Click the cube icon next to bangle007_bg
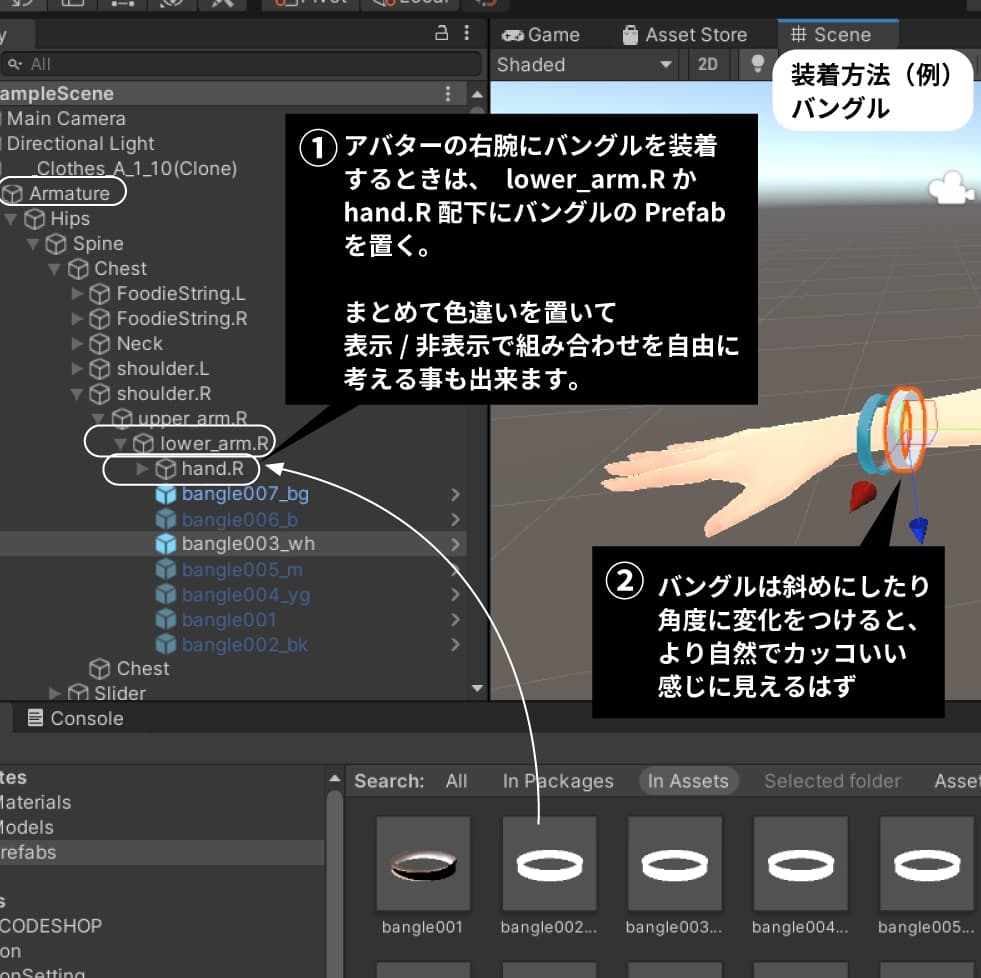This screenshot has height=978, width=981. (167, 494)
